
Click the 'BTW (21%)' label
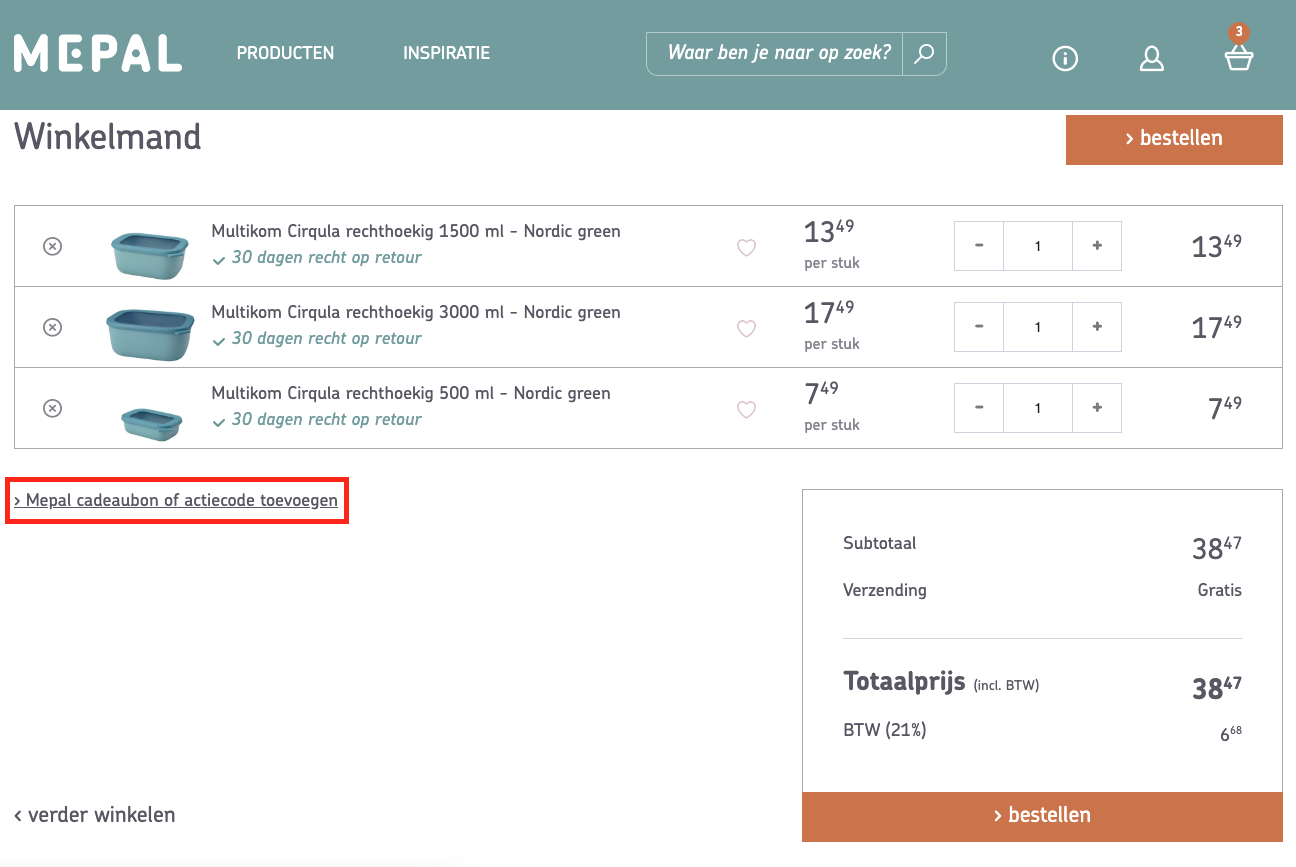[x=885, y=730]
